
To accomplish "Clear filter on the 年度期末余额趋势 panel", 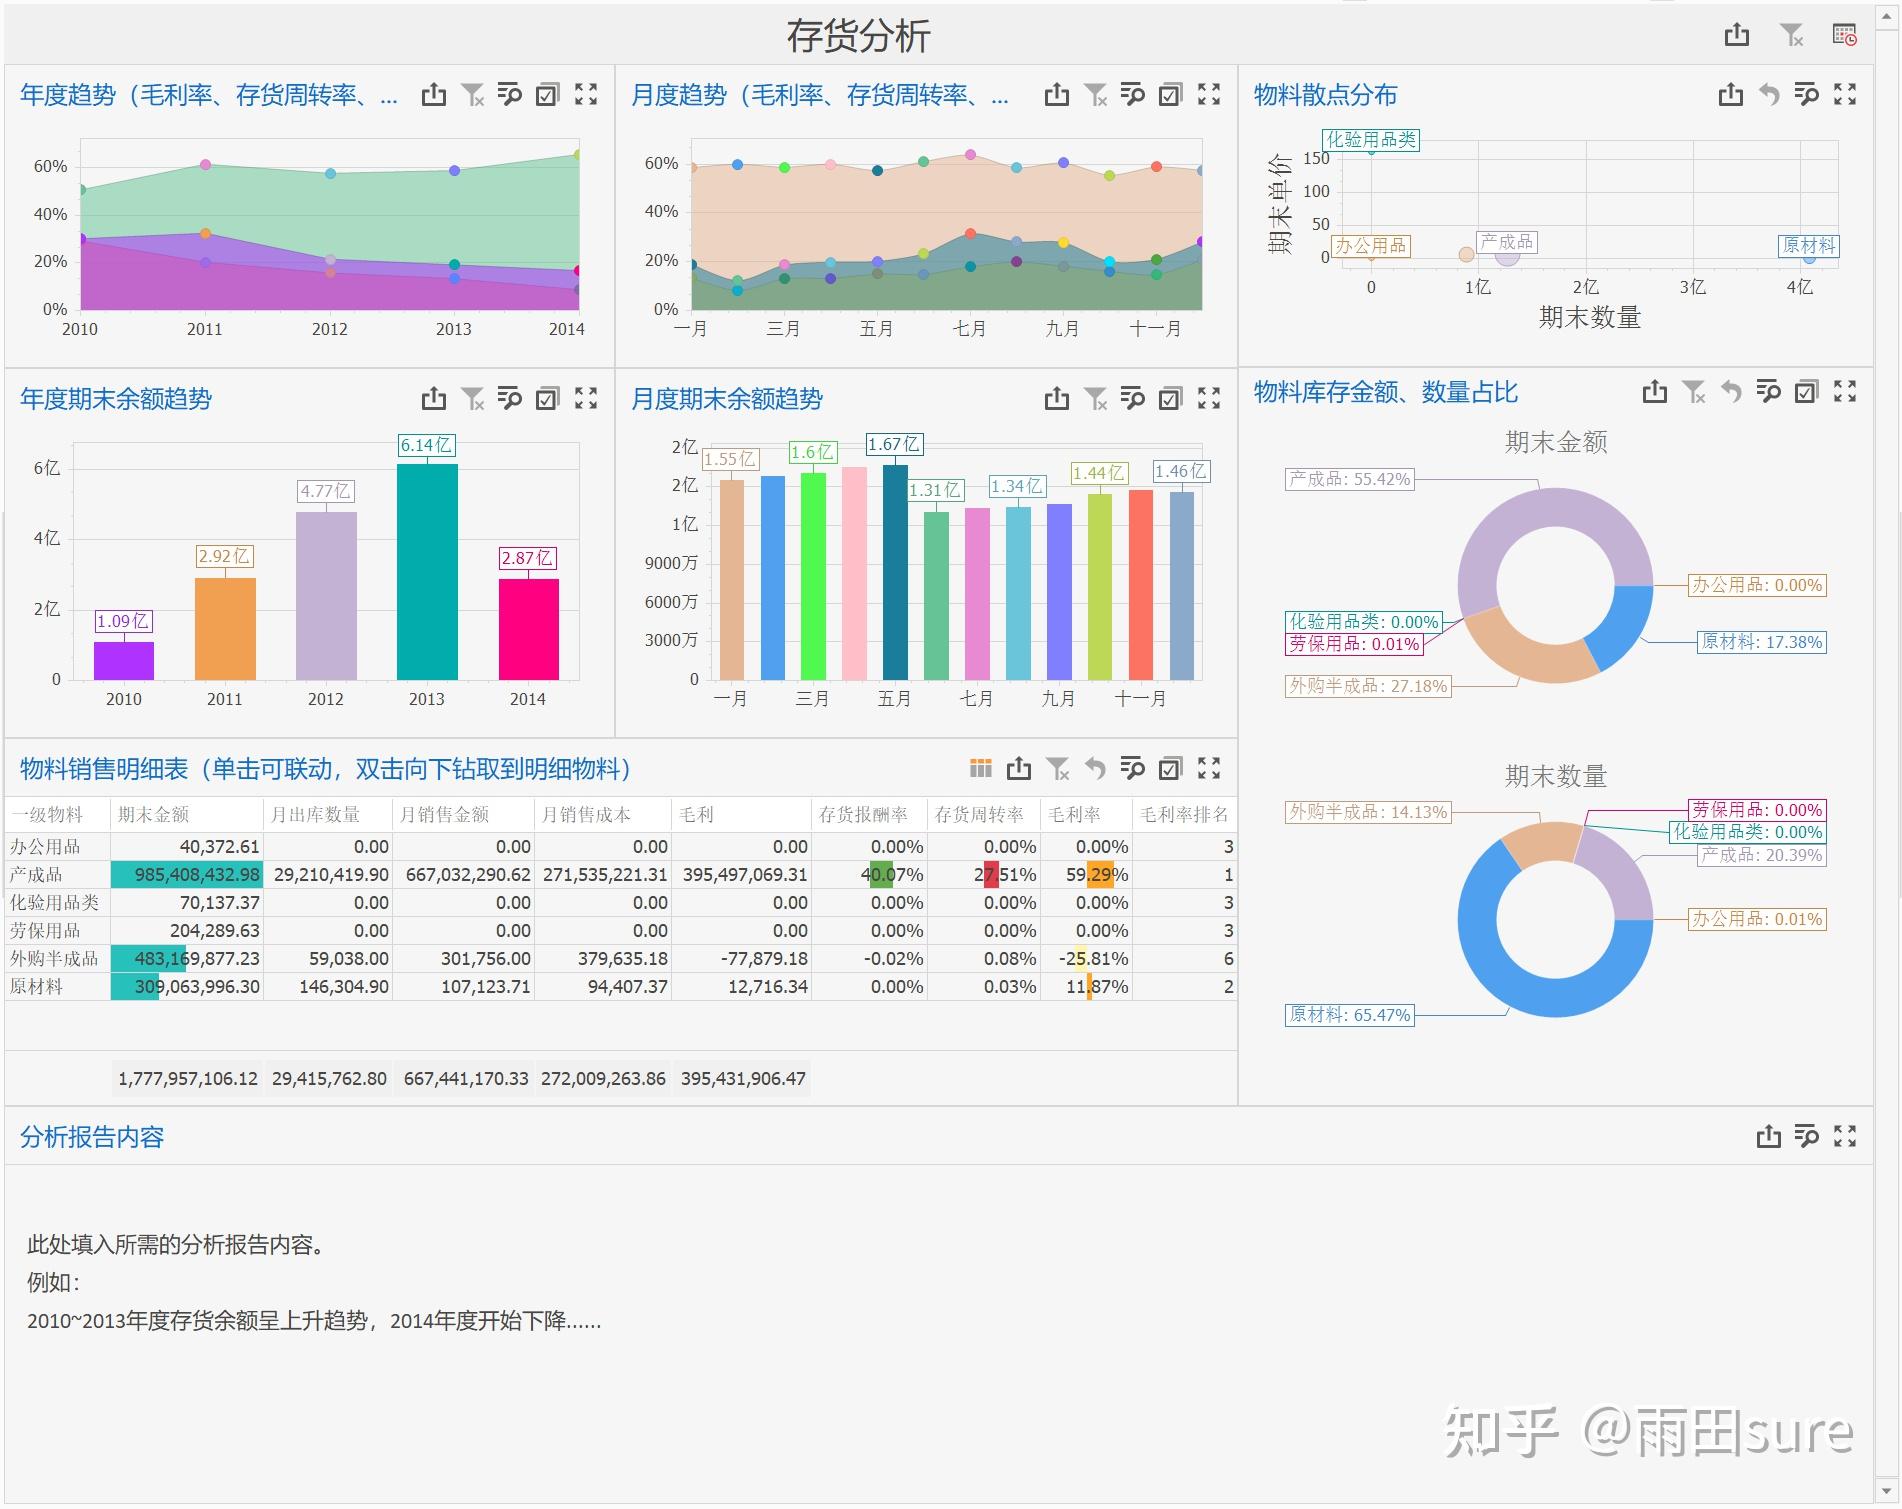I will pyautogui.click(x=472, y=399).
